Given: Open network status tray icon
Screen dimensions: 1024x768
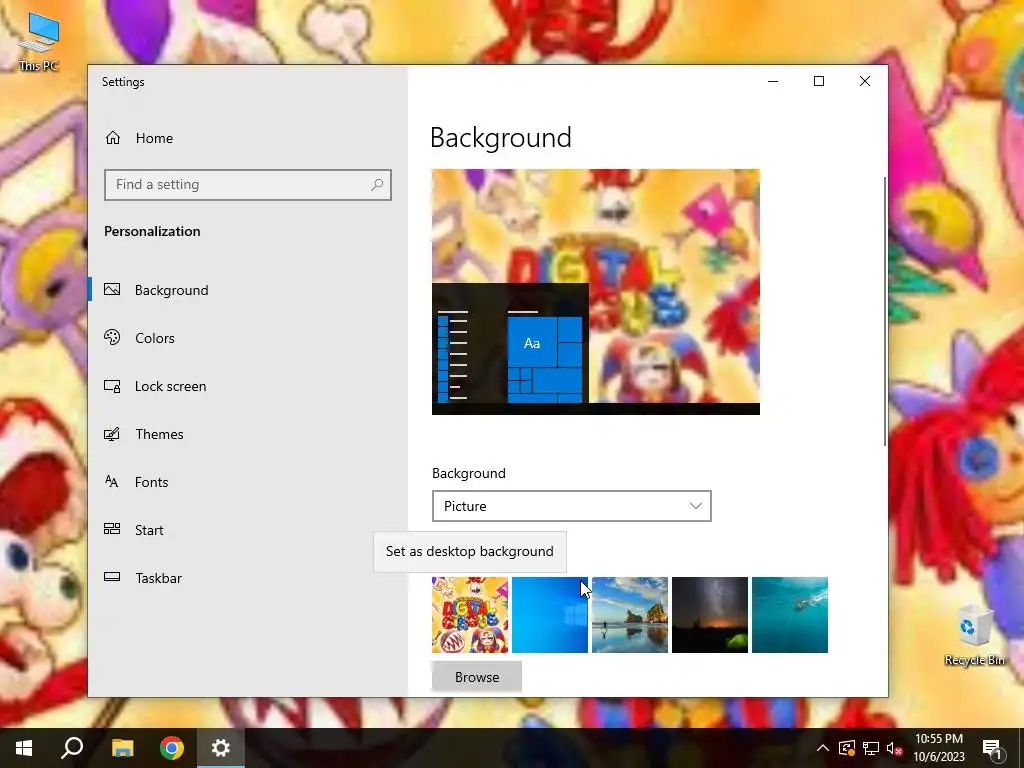Looking at the screenshot, I should tap(871, 748).
